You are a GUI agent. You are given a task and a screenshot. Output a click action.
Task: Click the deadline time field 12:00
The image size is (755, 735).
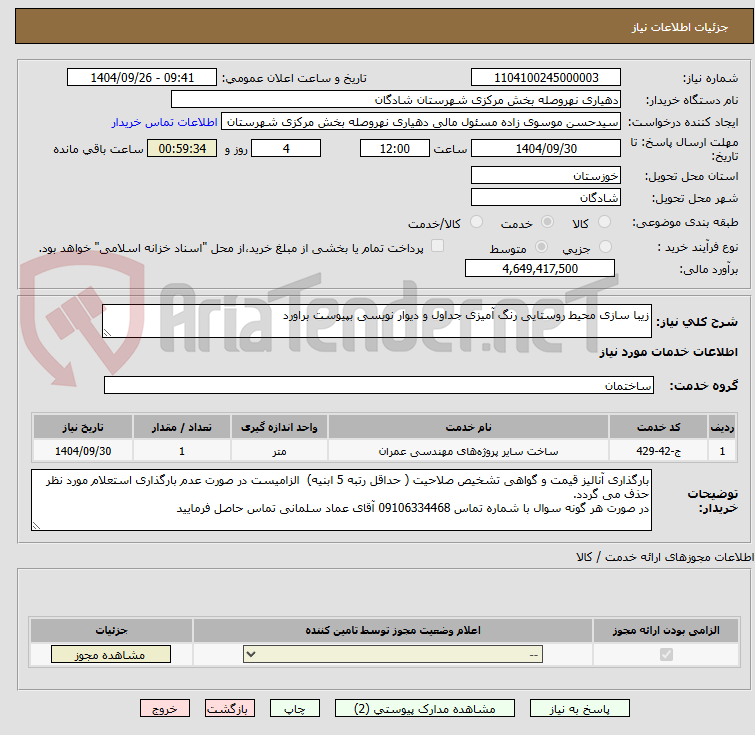coord(394,148)
